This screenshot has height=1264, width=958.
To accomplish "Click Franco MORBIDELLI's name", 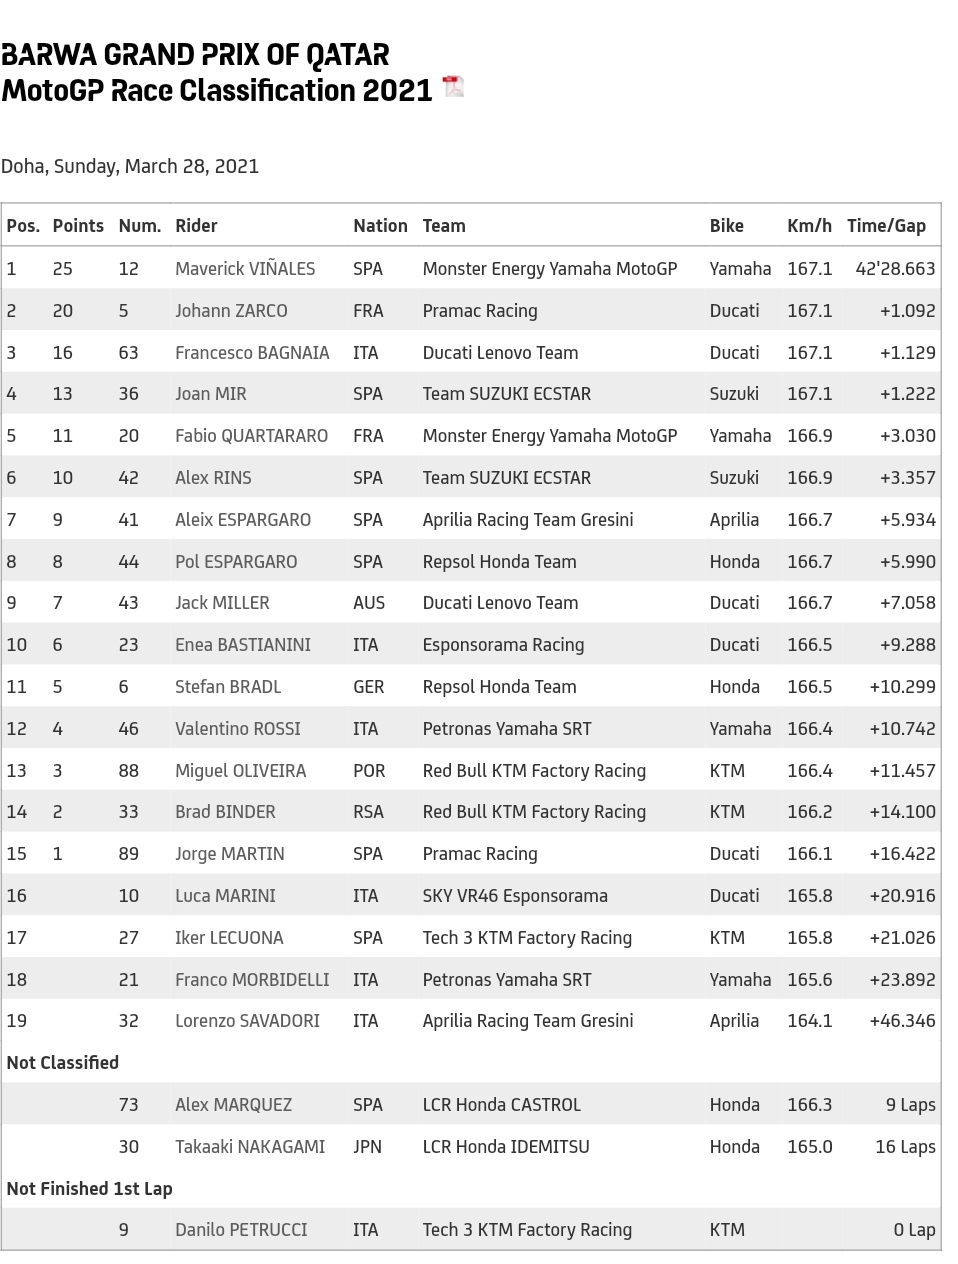I will point(252,980).
